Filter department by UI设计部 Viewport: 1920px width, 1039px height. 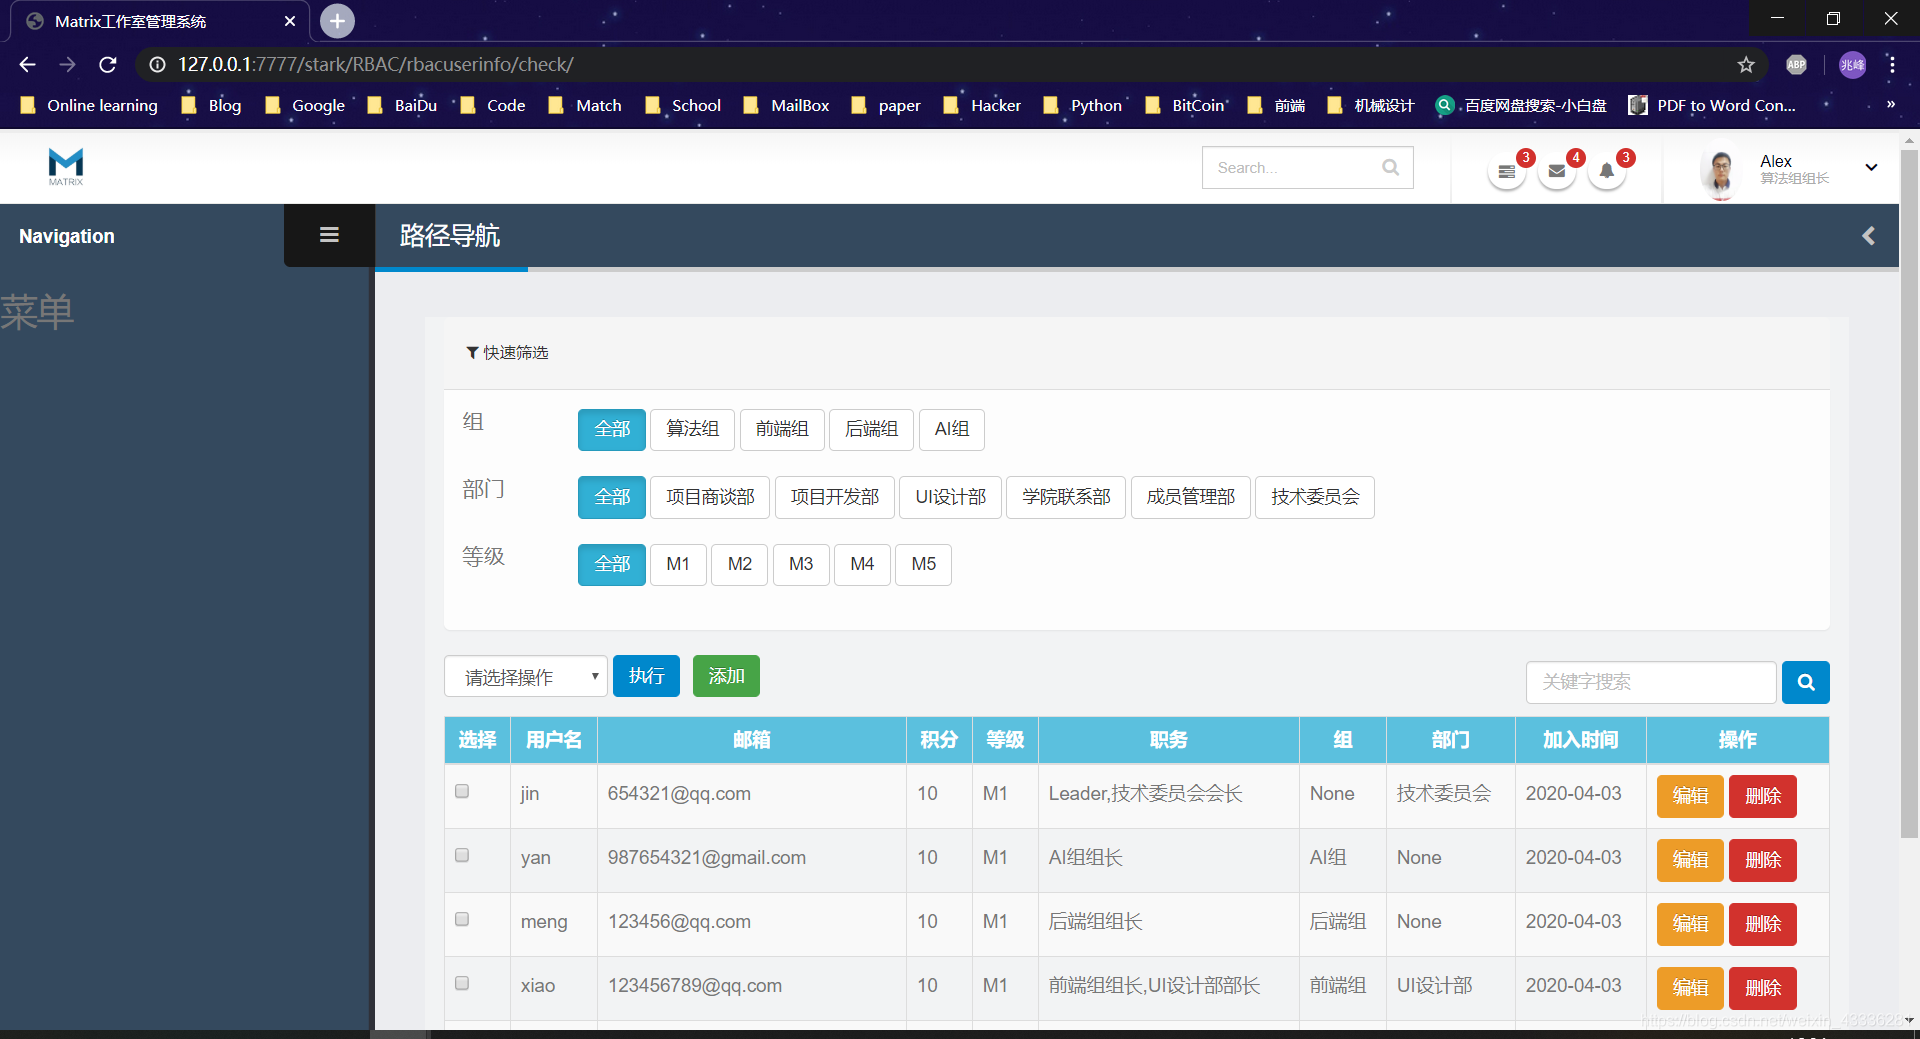(x=950, y=497)
